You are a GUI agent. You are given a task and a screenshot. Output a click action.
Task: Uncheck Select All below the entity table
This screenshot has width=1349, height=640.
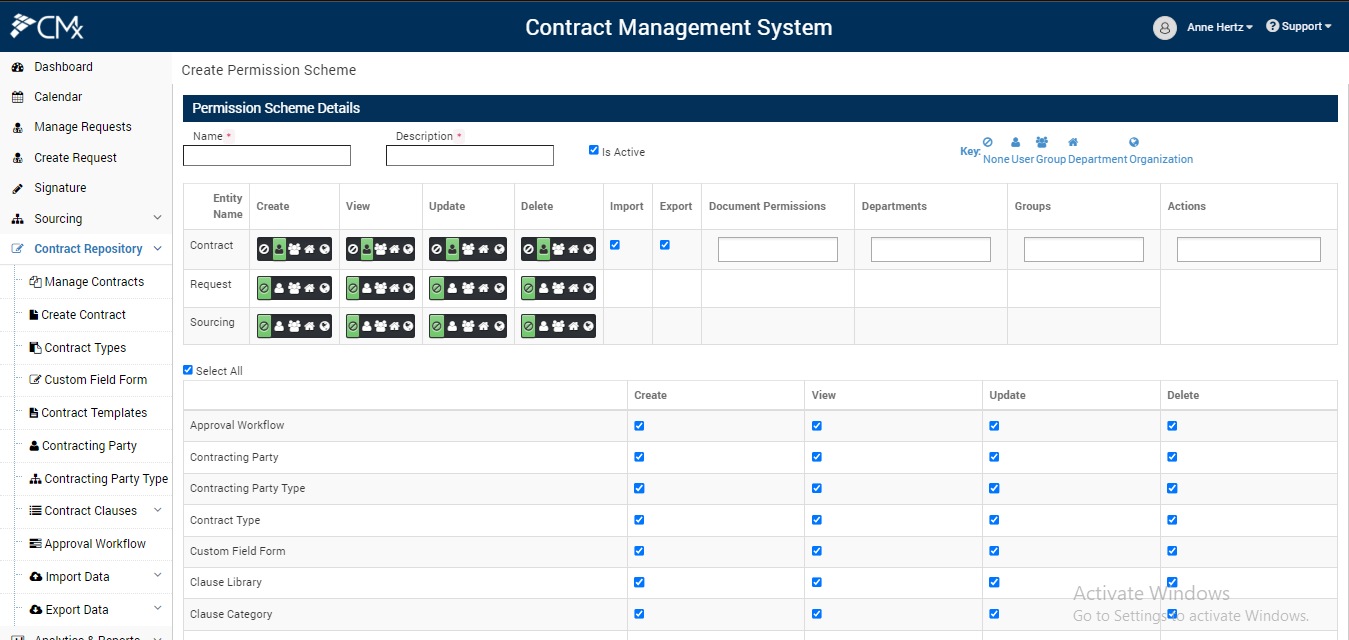click(x=187, y=369)
